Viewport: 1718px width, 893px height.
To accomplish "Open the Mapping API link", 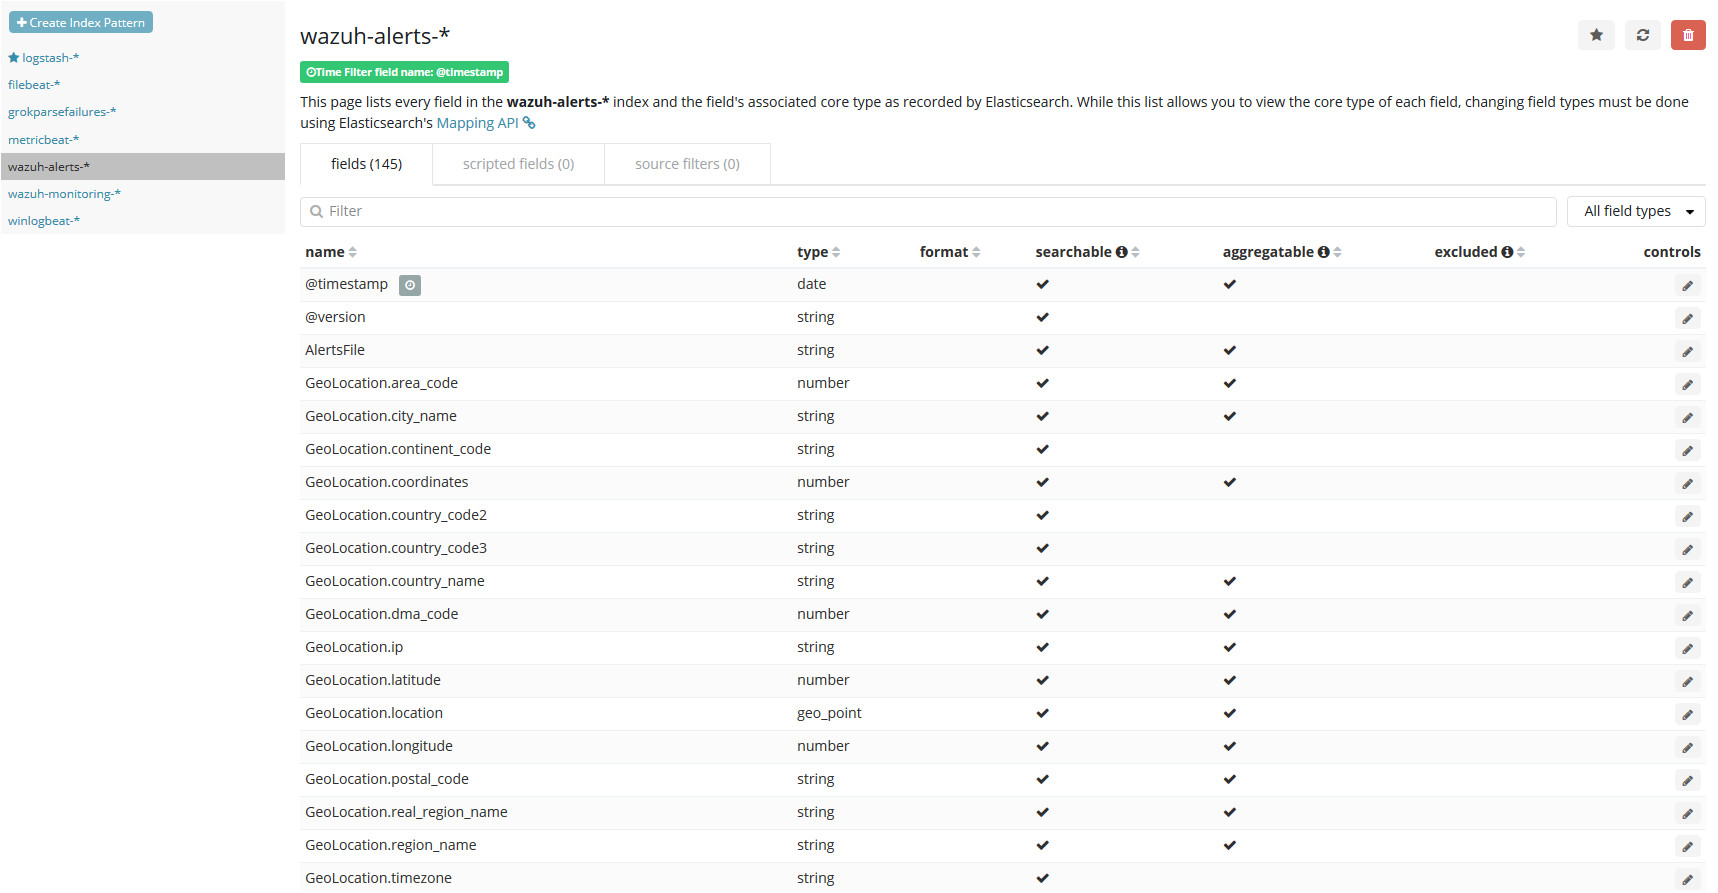I will [x=478, y=123].
